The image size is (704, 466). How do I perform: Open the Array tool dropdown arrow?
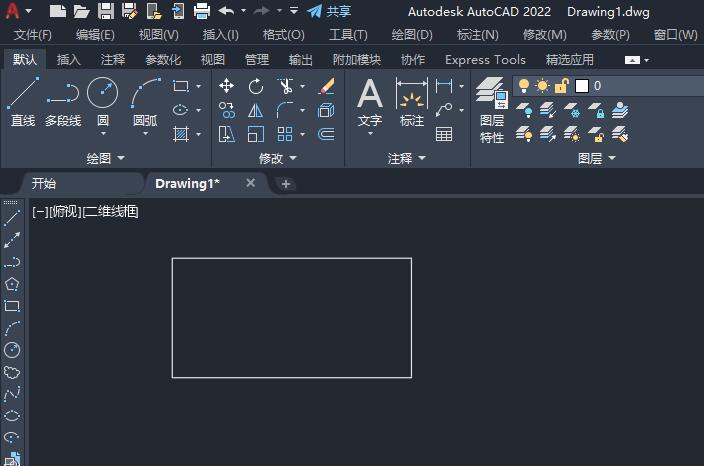[x=303, y=134]
